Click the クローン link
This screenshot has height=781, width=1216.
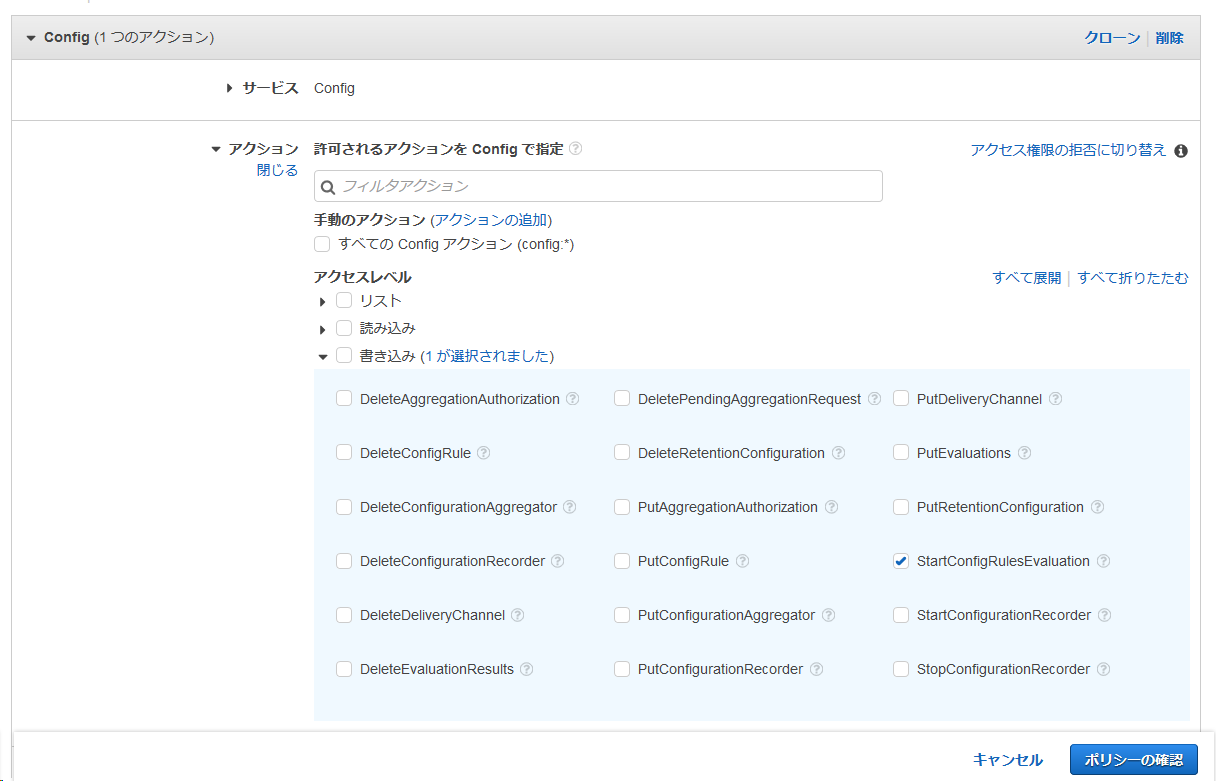click(1111, 38)
